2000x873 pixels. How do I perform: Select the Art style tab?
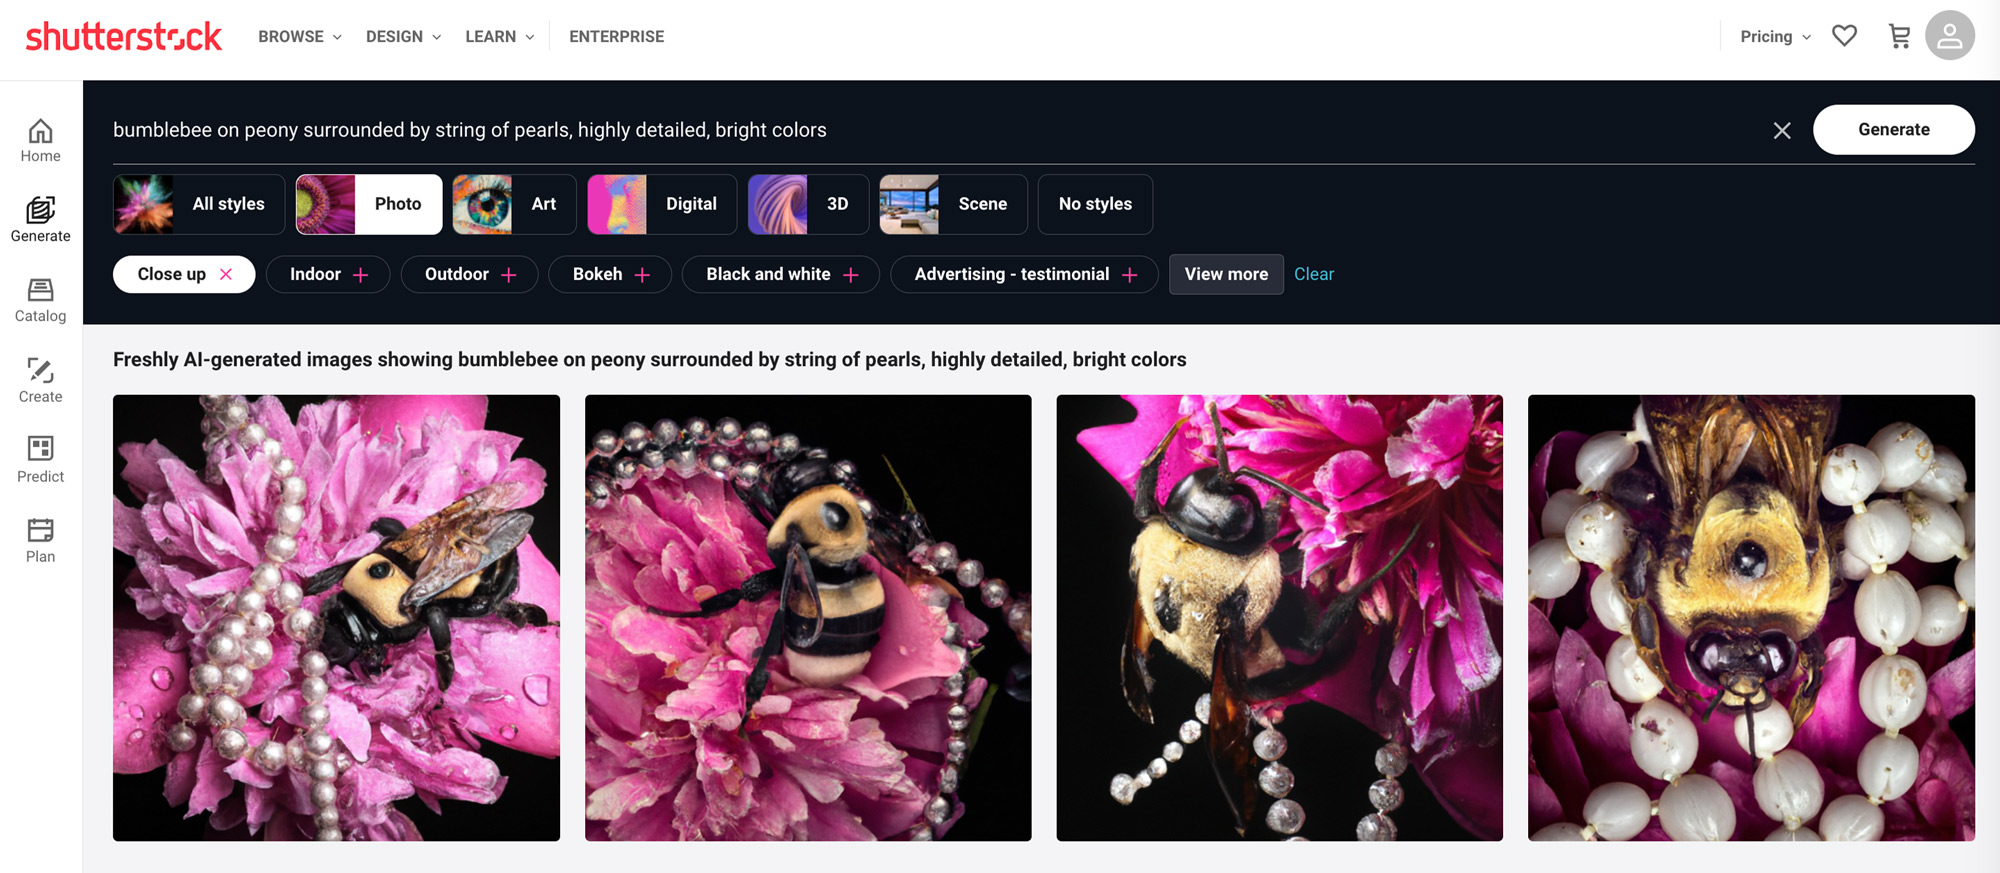514,204
